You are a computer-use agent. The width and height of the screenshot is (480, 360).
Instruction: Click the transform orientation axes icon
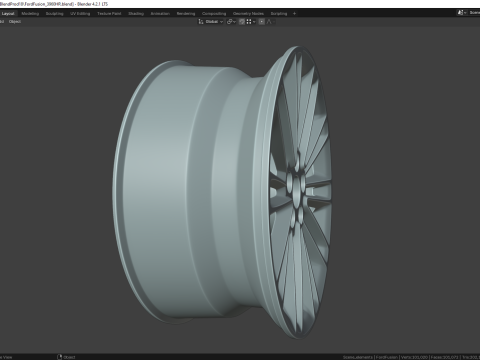pyautogui.click(x=201, y=22)
